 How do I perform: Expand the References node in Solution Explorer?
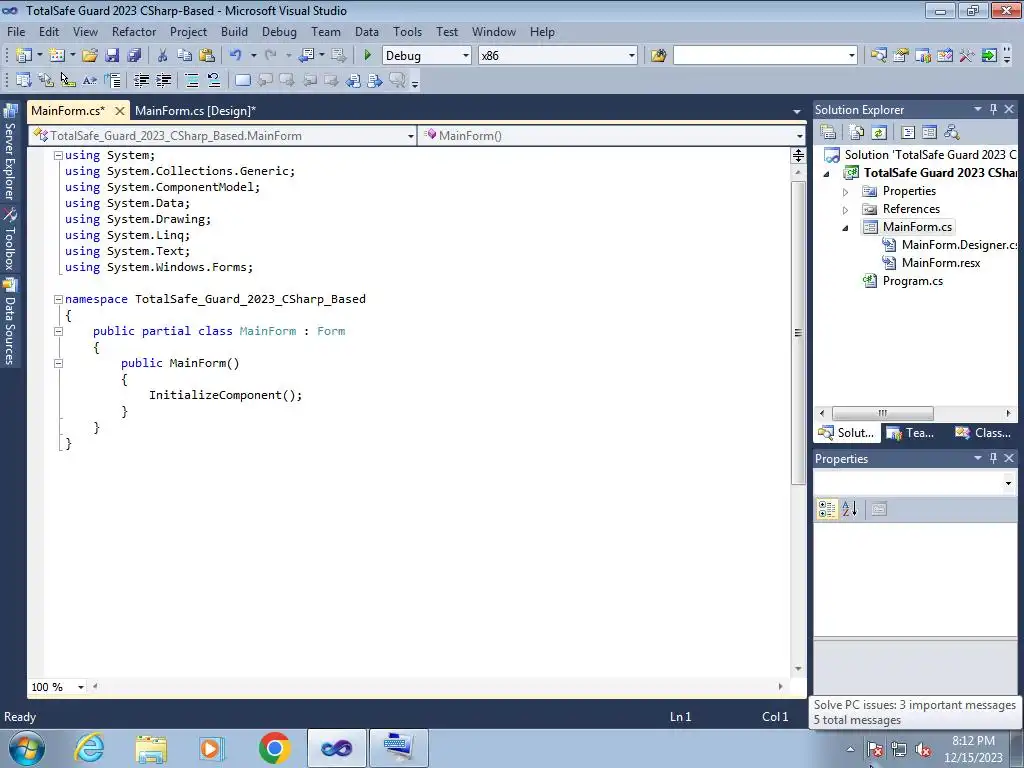click(846, 210)
